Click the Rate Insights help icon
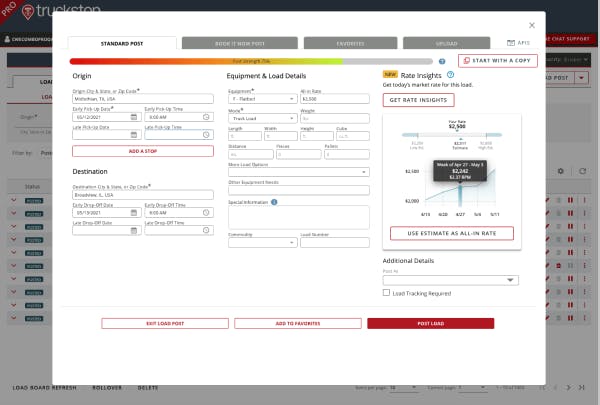The width and height of the screenshot is (600, 405). pyautogui.click(x=451, y=74)
